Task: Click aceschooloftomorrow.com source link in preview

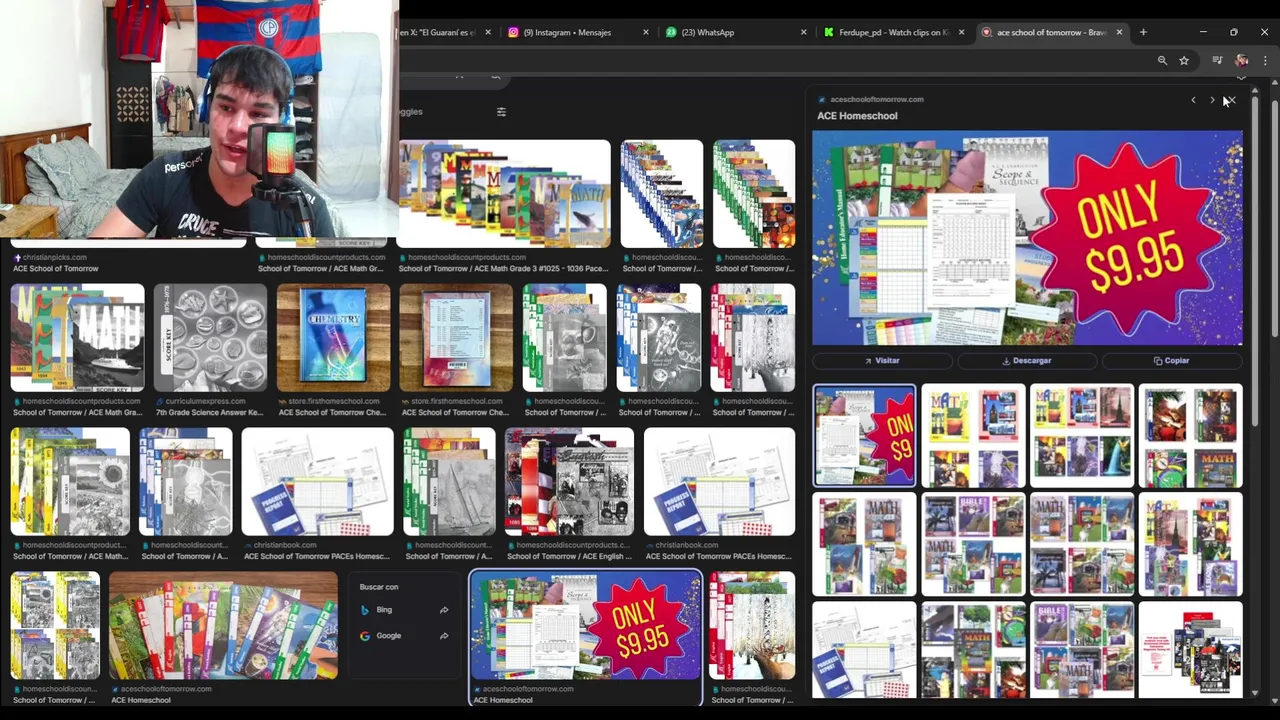Action: click(x=876, y=99)
